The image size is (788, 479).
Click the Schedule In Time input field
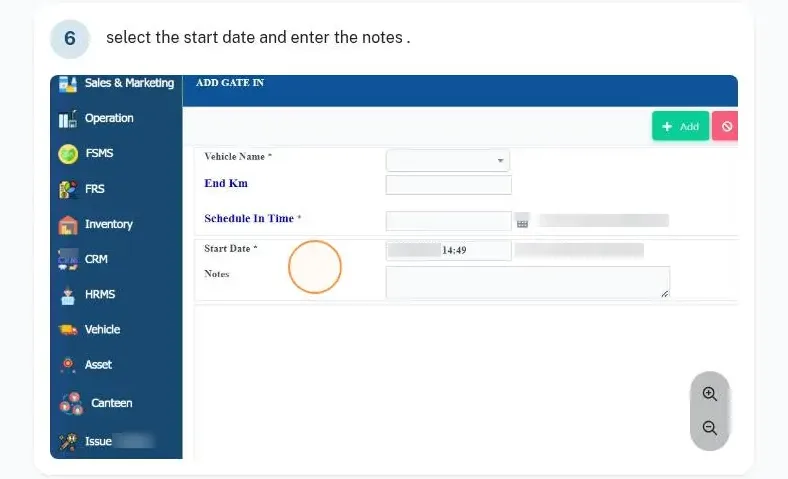(x=448, y=221)
